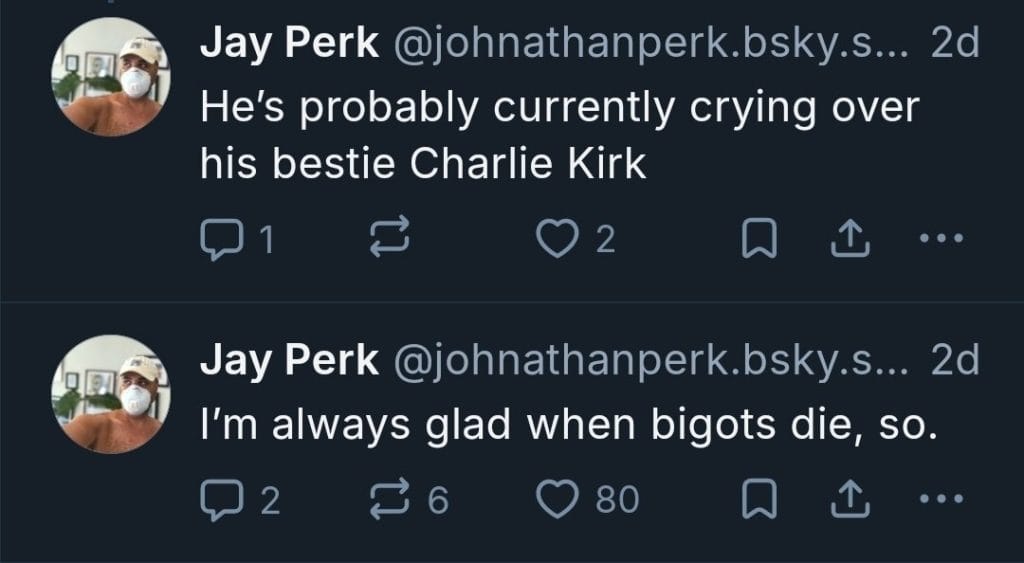This screenshot has height=563, width=1024.
Task: Open Jay Perk's name on first post
Action: (x=287, y=45)
